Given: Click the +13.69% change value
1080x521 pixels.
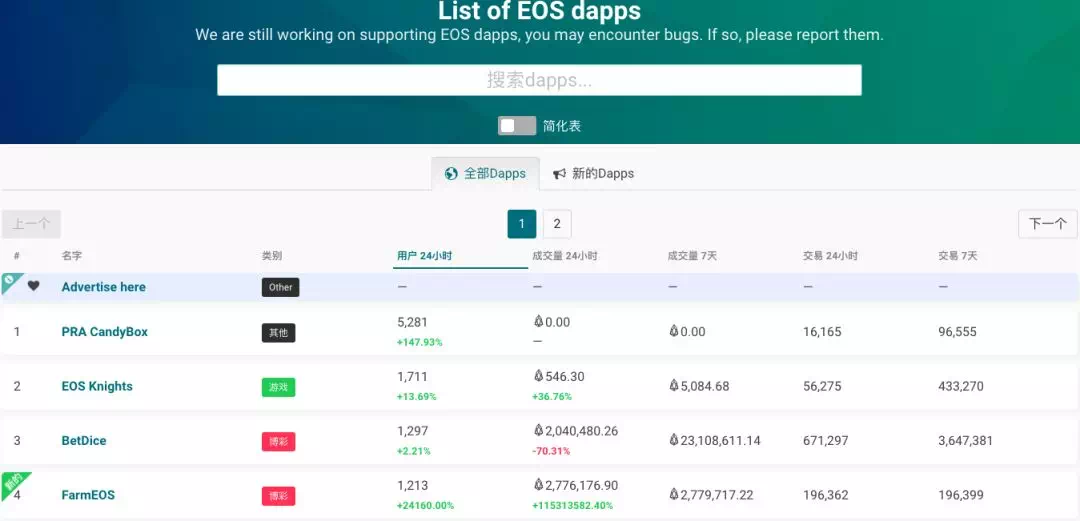Looking at the screenshot, I should pyautogui.click(x=417, y=396).
